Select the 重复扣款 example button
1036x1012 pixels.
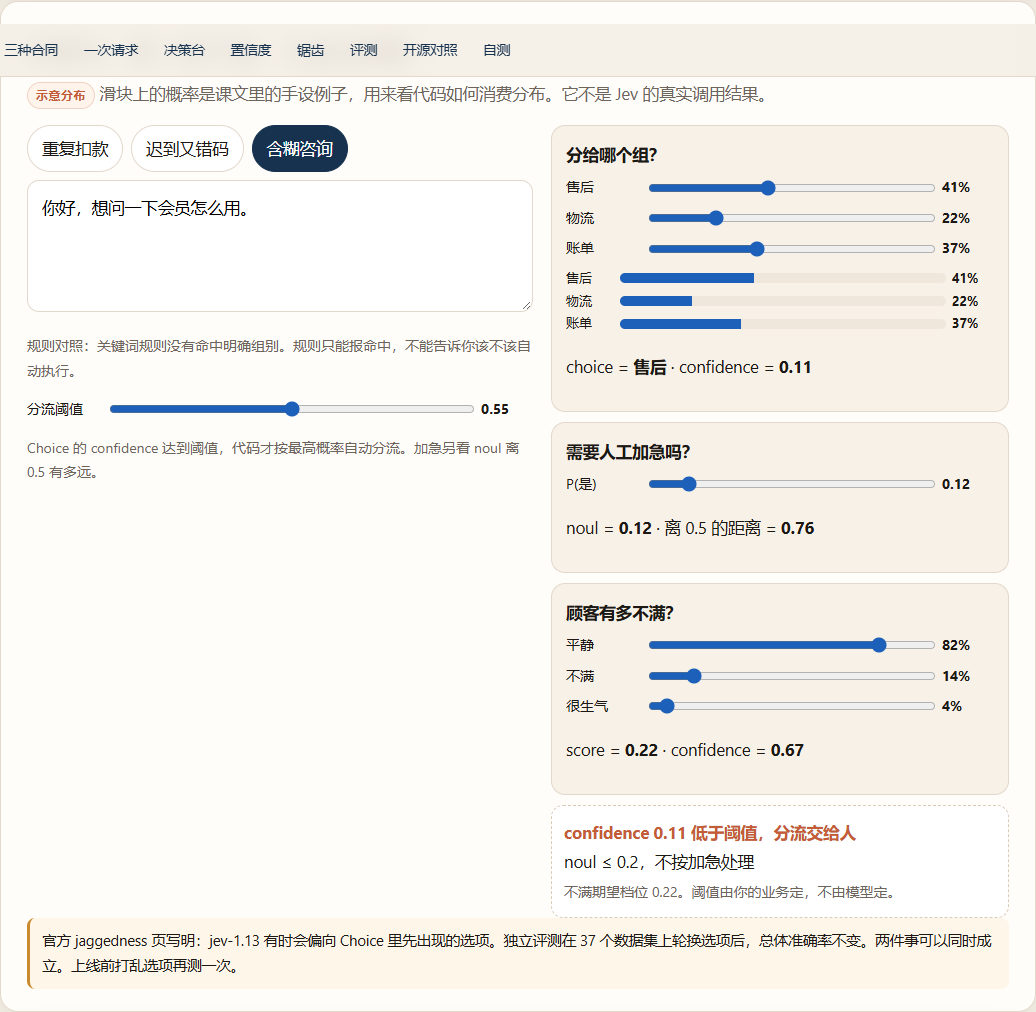pyautogui.click(x=75, y=149)
